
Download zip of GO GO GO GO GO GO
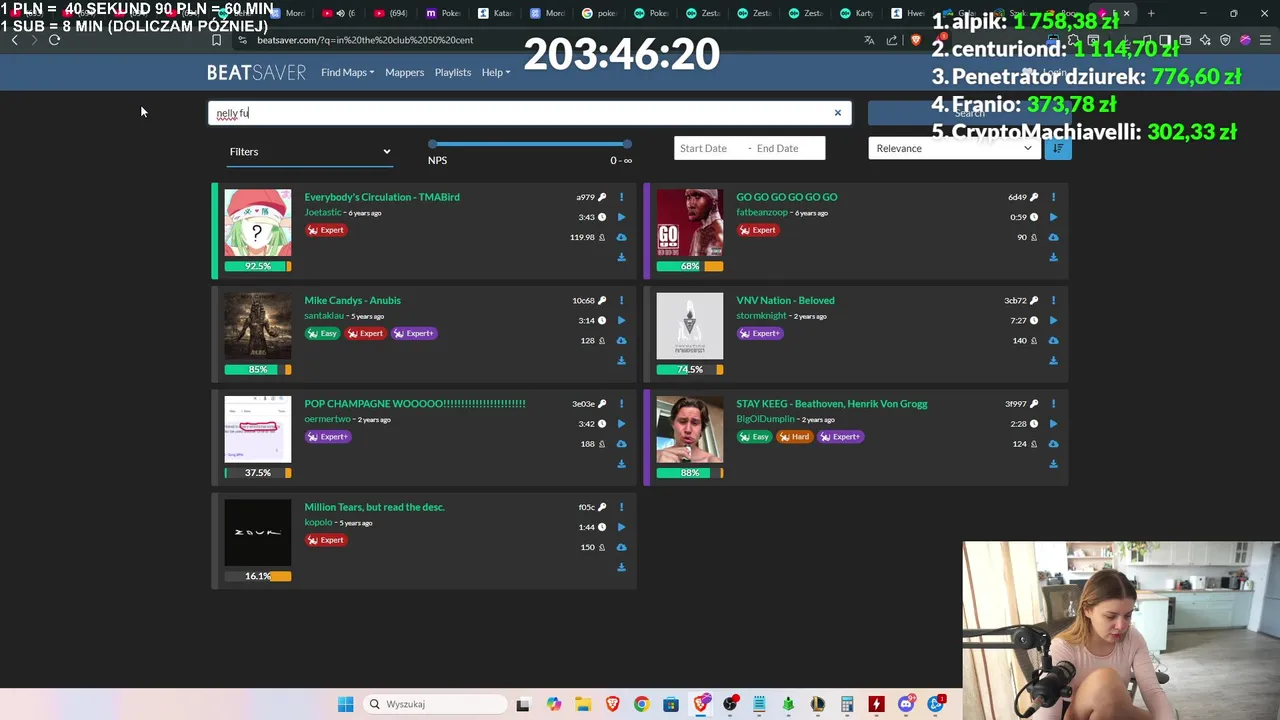pyautogui.click(x=1053, y=257)
